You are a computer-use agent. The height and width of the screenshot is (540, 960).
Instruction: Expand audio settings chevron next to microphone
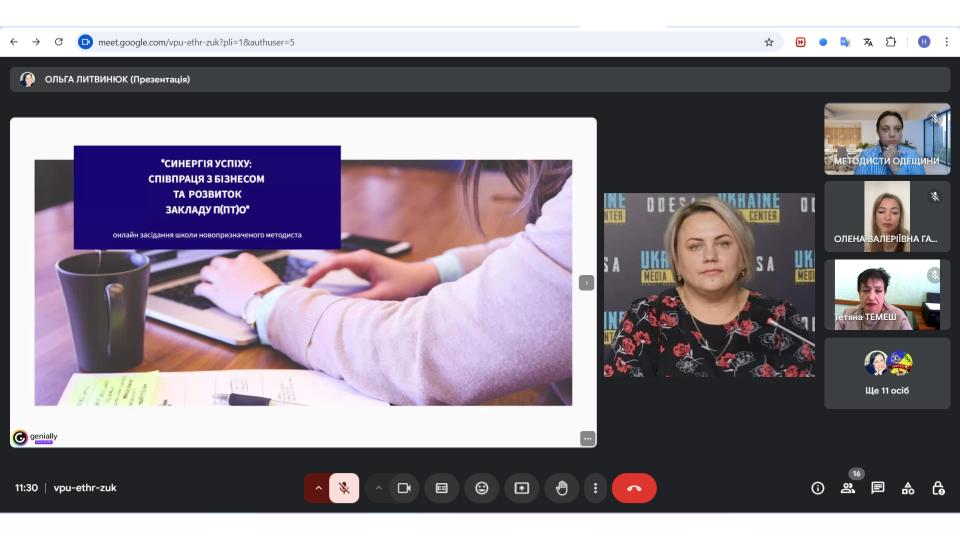(318, 488)
